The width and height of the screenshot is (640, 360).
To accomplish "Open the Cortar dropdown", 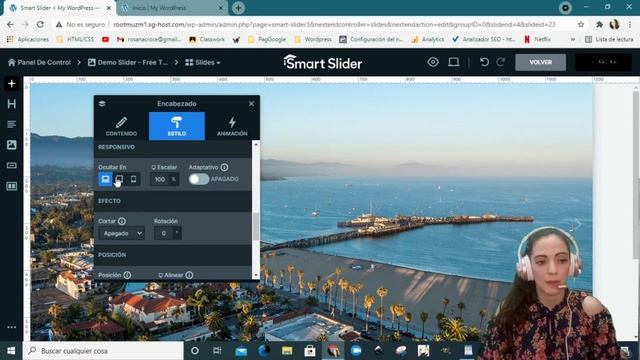I will point(121,233).
